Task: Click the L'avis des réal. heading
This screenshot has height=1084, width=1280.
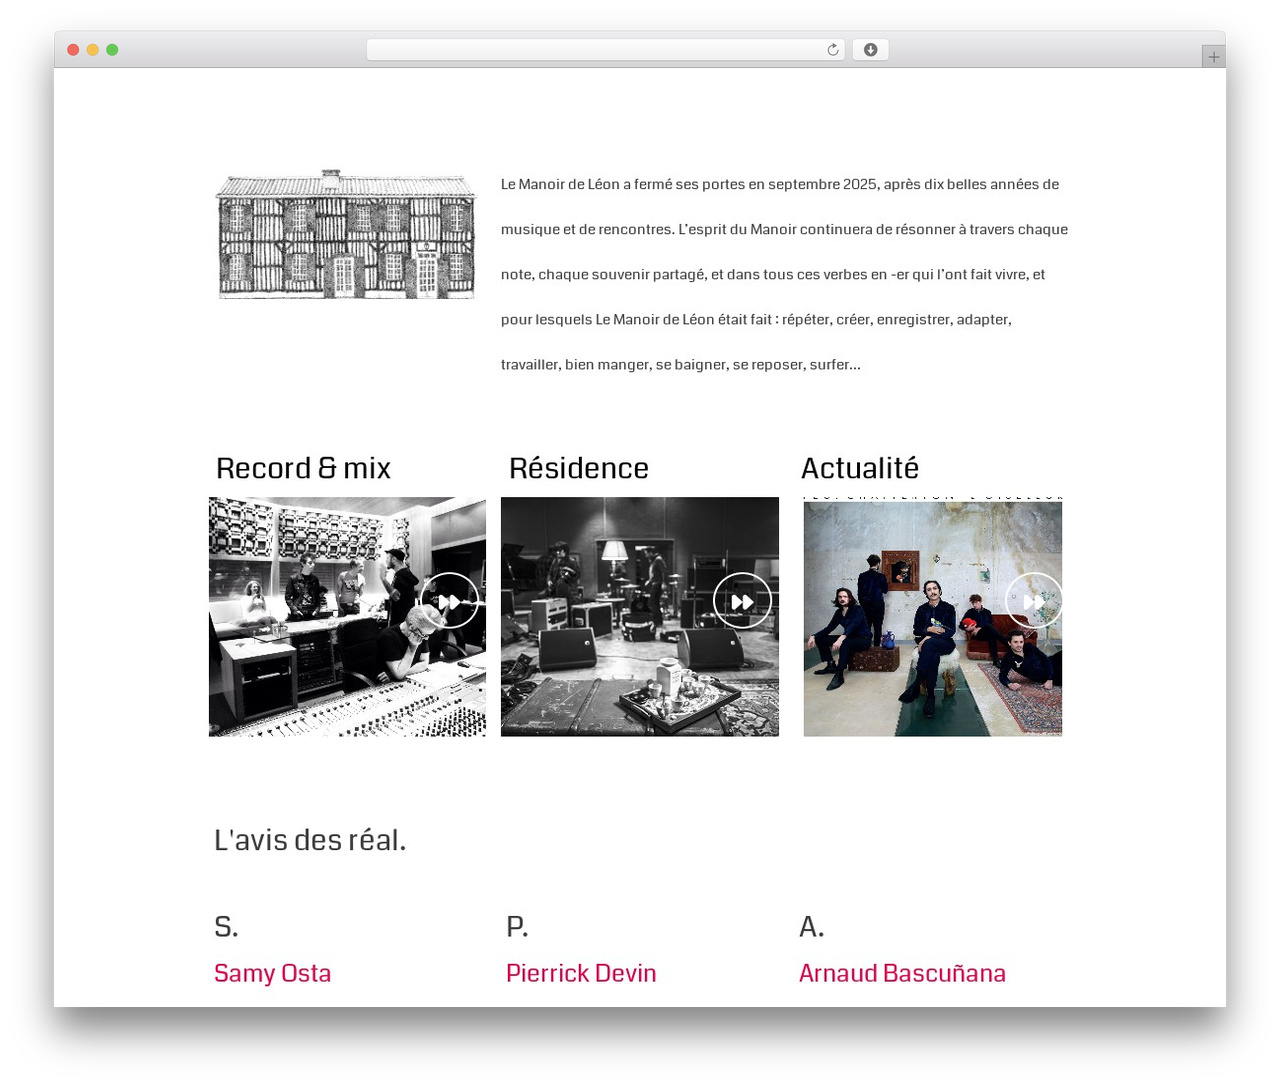Action: 310,840
